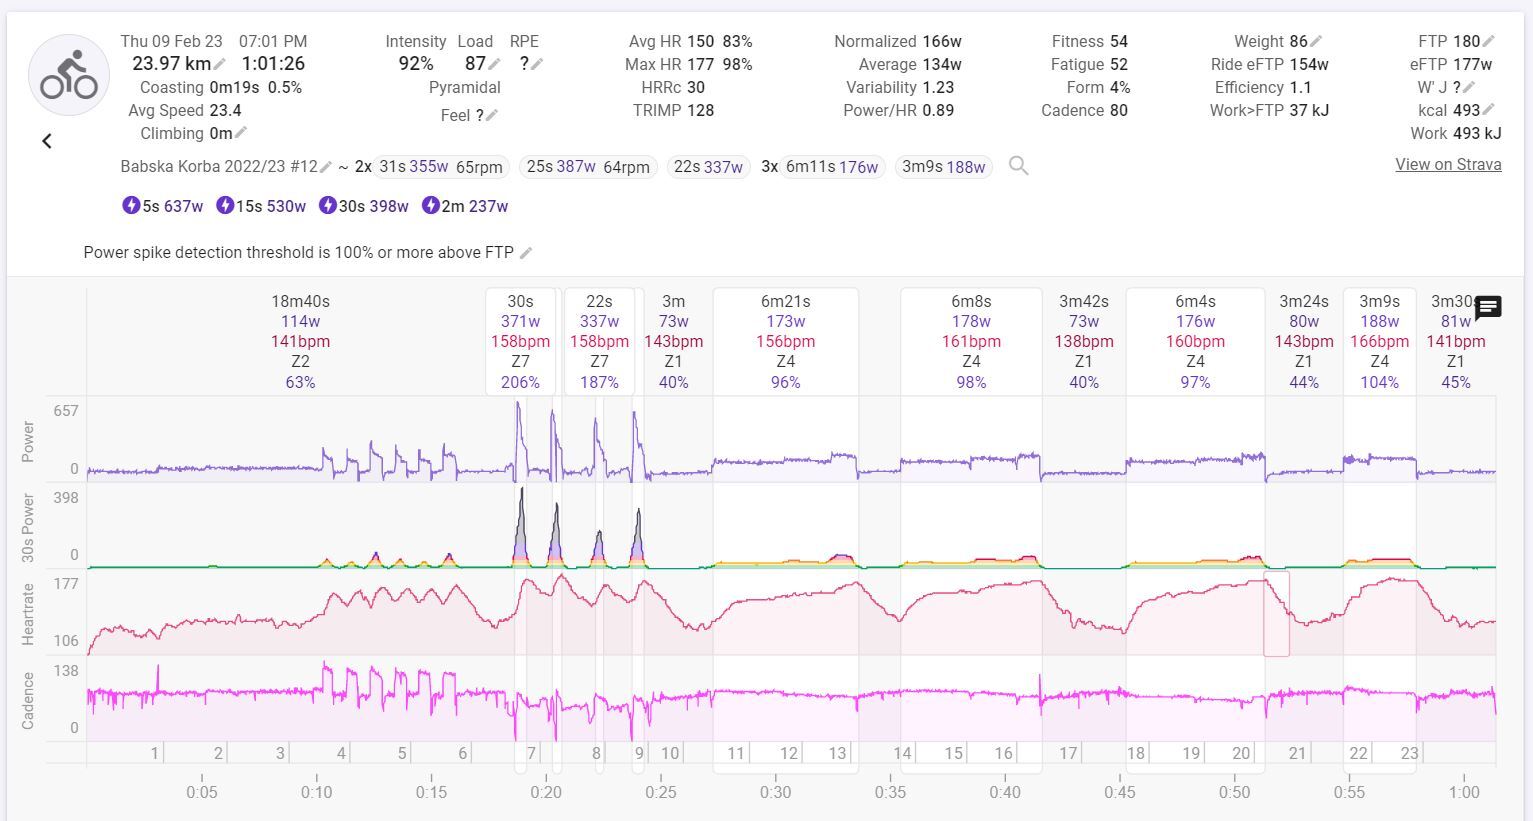Select the 22s 337w Z7 interval card
The image size is (1533, 821).
[x=599, y=341]
